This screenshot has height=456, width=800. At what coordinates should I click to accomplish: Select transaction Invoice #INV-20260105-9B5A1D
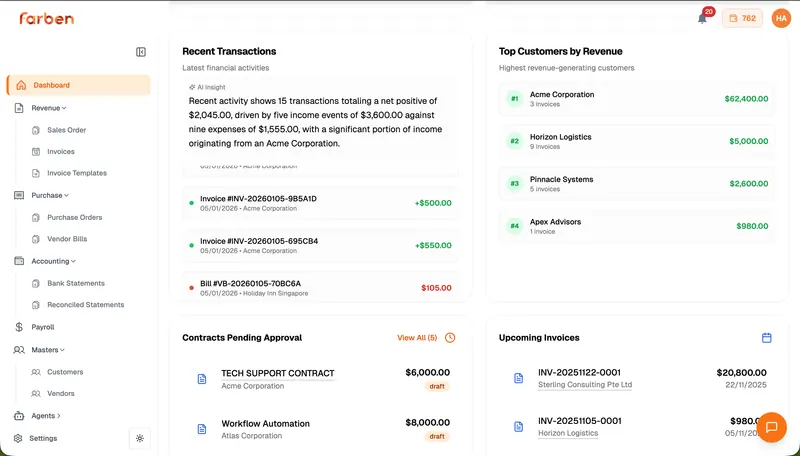(320, 203)
